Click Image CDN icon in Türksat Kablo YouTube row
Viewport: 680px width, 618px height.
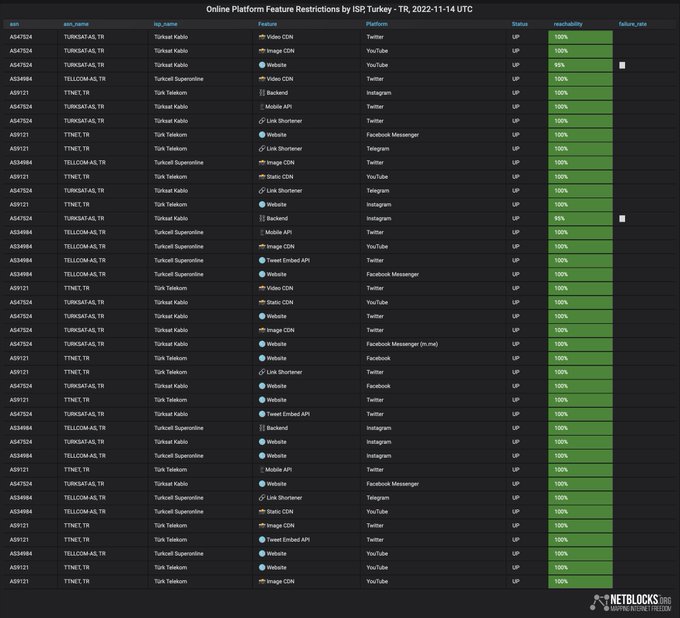tap(262, 51)
